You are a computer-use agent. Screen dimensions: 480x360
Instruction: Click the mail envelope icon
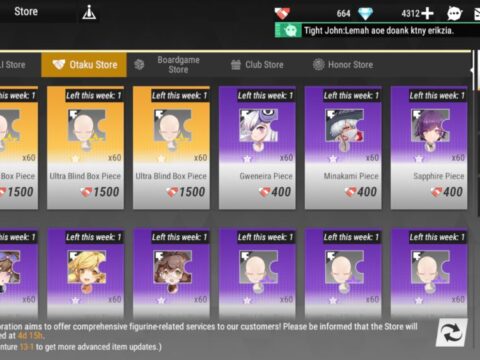click(x=477, y=14)
